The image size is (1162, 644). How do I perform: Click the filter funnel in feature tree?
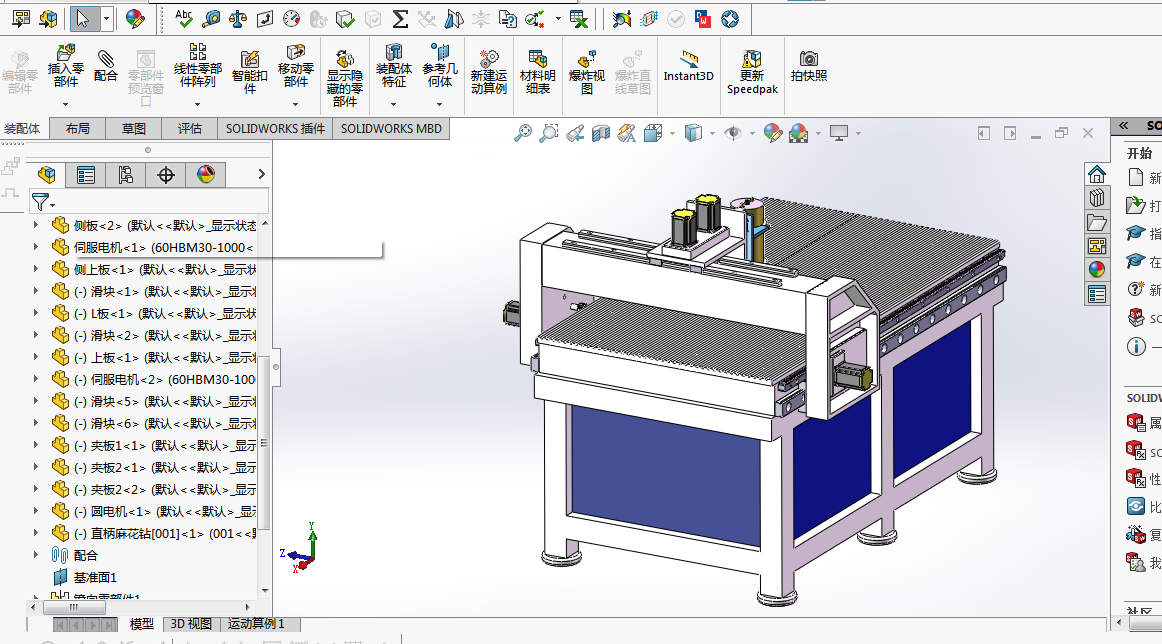(x=41, y=202)
